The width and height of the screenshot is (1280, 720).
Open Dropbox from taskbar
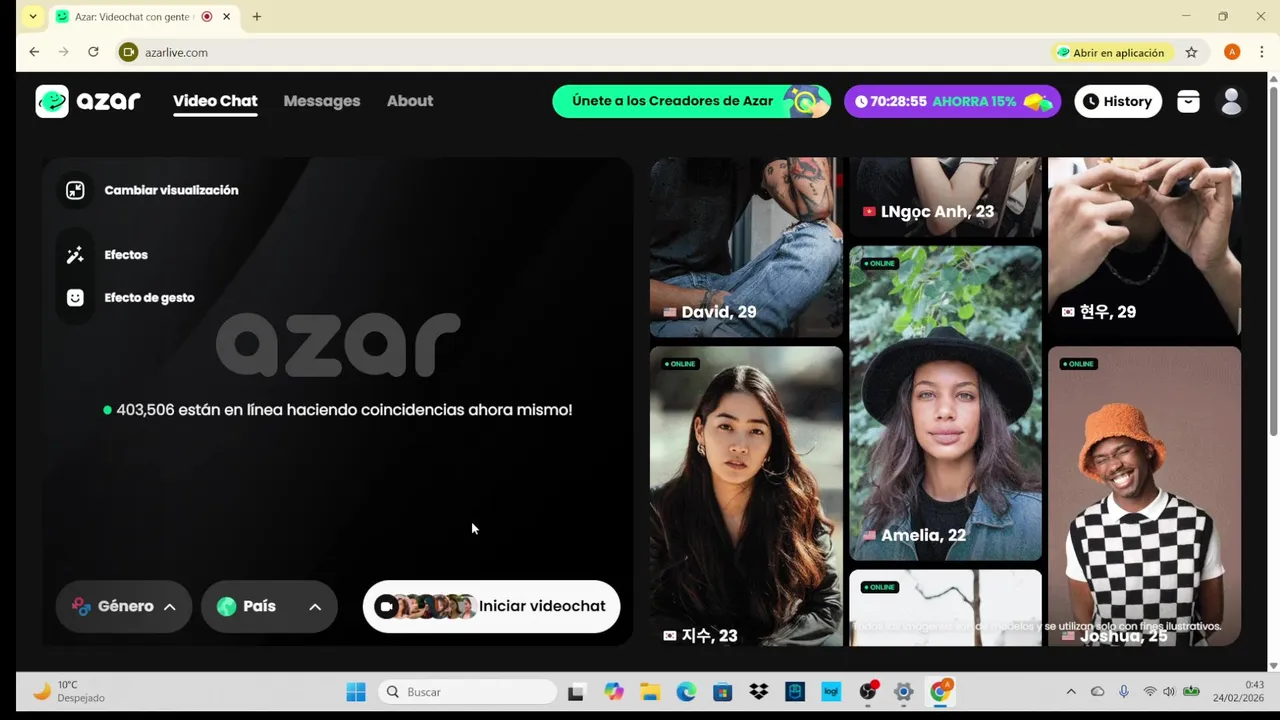pos(759,692)
